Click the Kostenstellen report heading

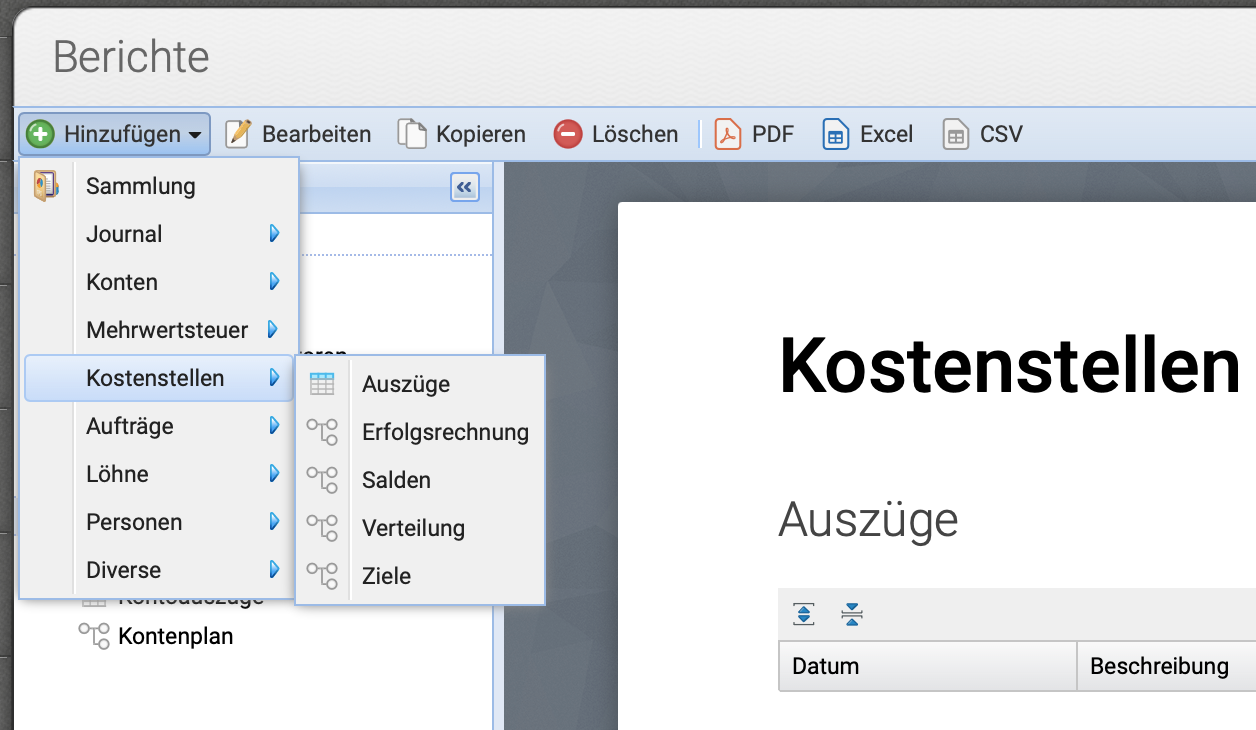(1010, 366)
